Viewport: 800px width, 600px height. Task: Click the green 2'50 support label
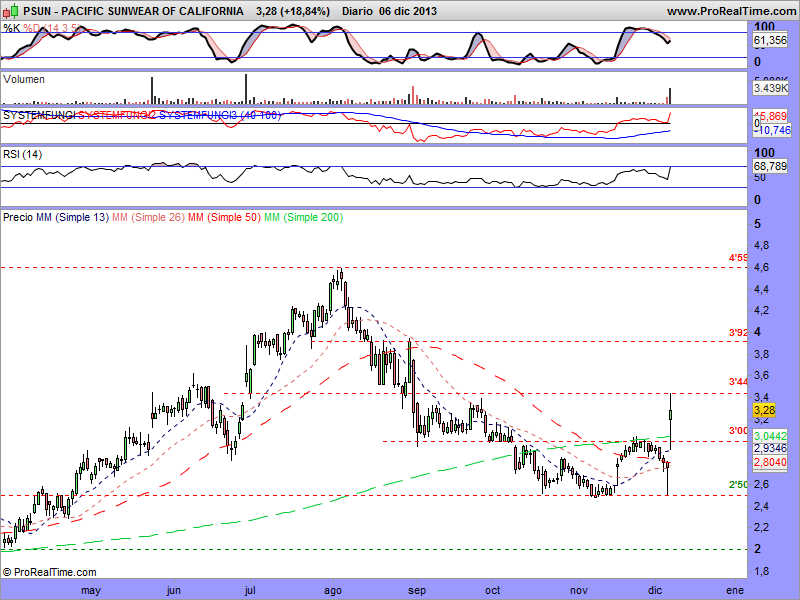pyautogui.click(x=738, y=484)
